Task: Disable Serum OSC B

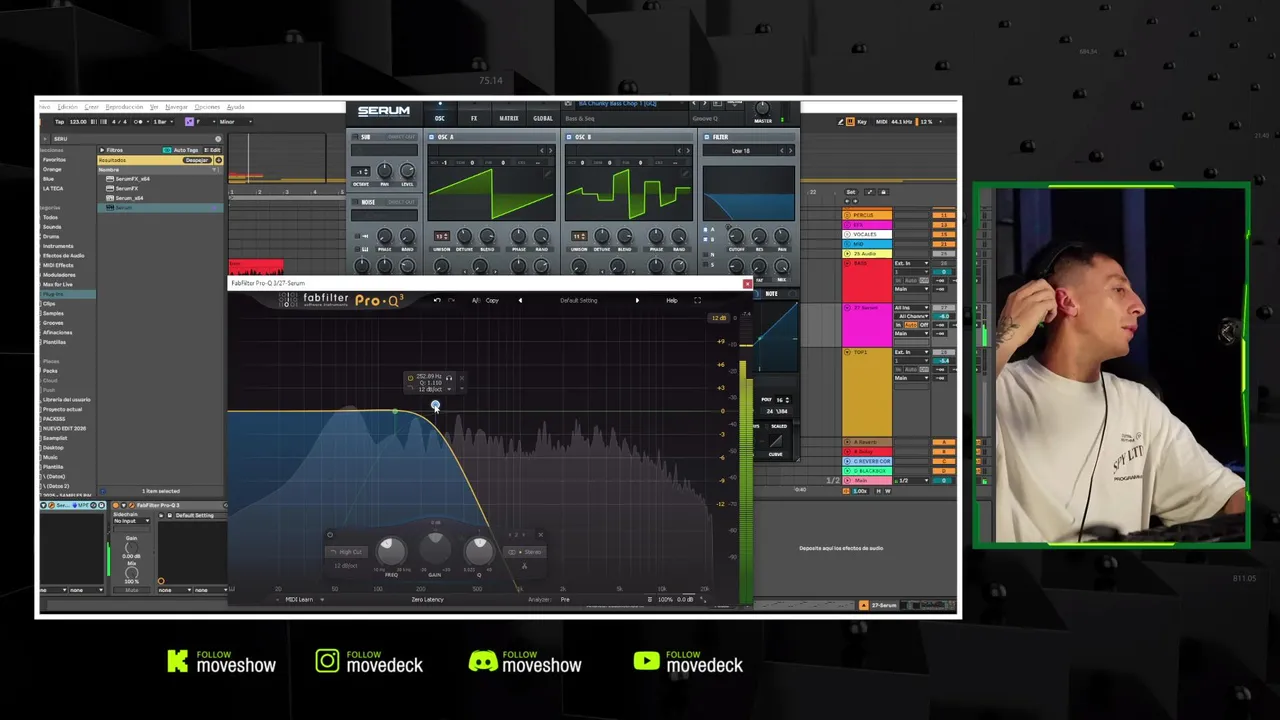Action: [x=568, y=137]
